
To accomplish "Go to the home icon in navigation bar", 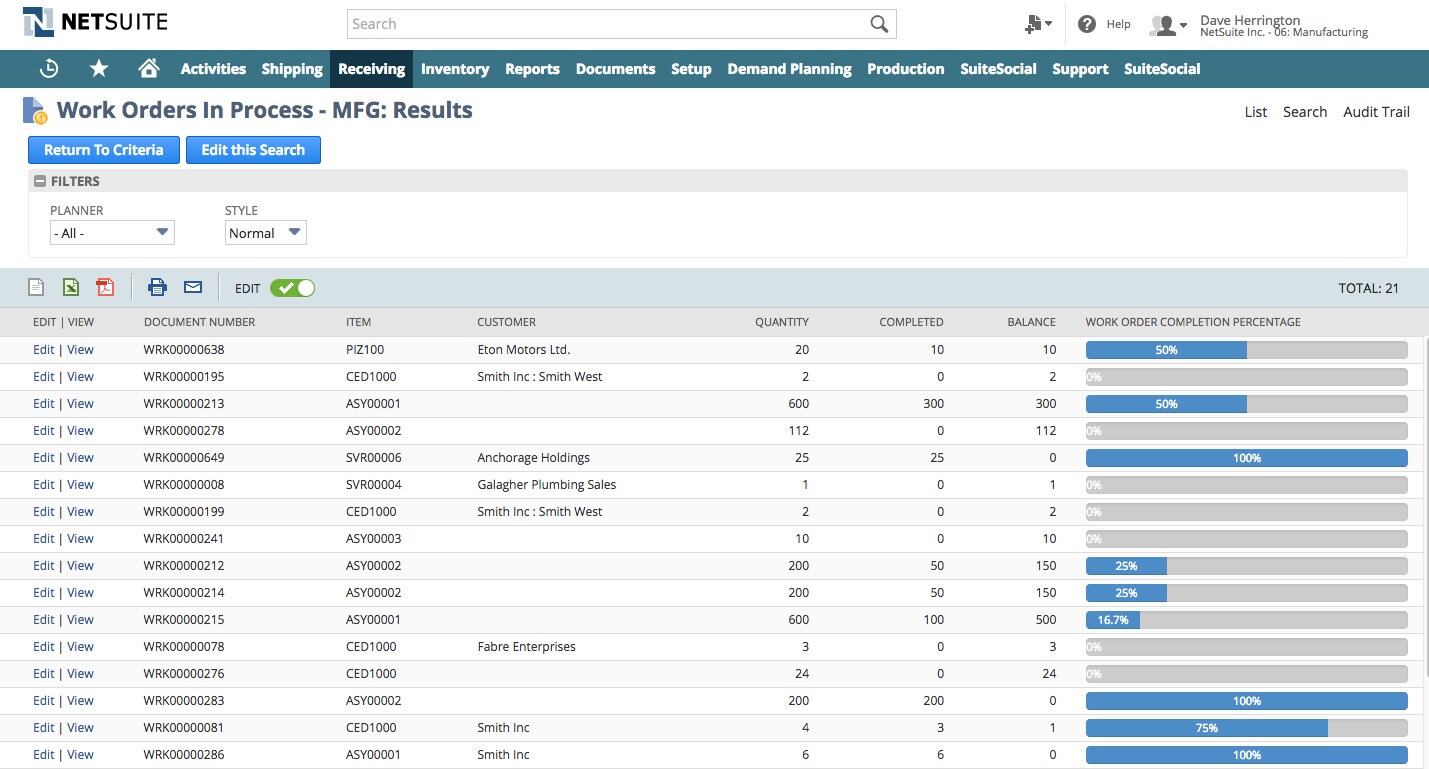I will [x=149, y=69].
